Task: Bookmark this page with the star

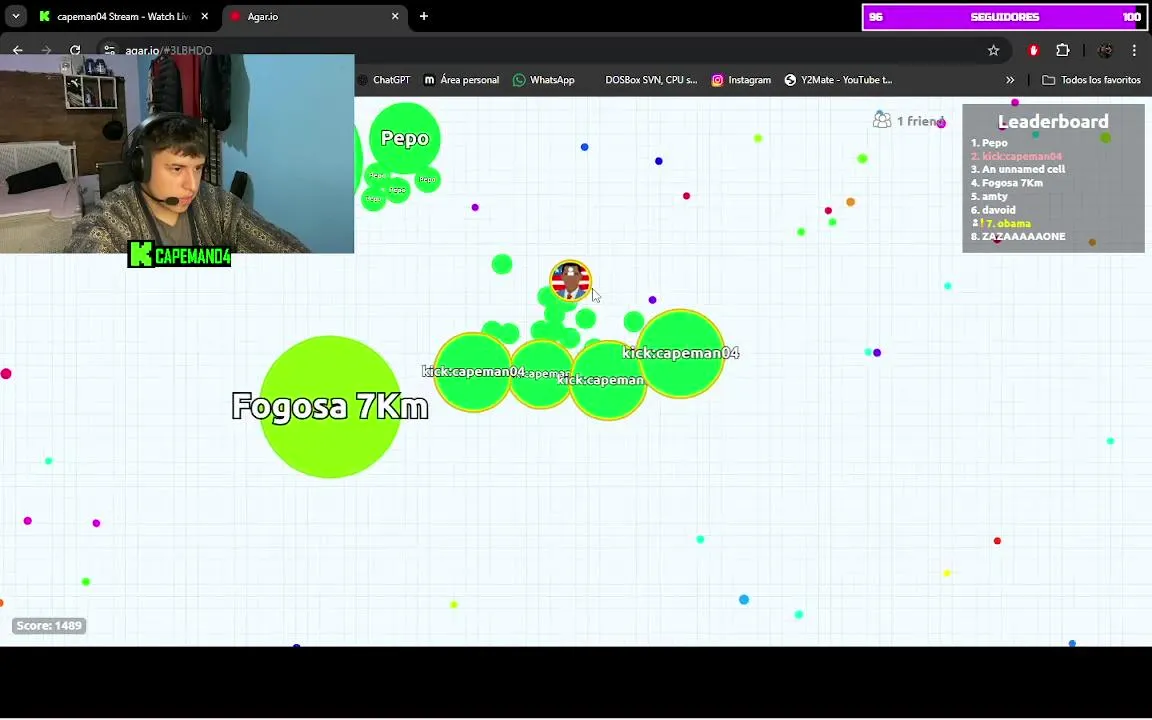Action: 993,50
